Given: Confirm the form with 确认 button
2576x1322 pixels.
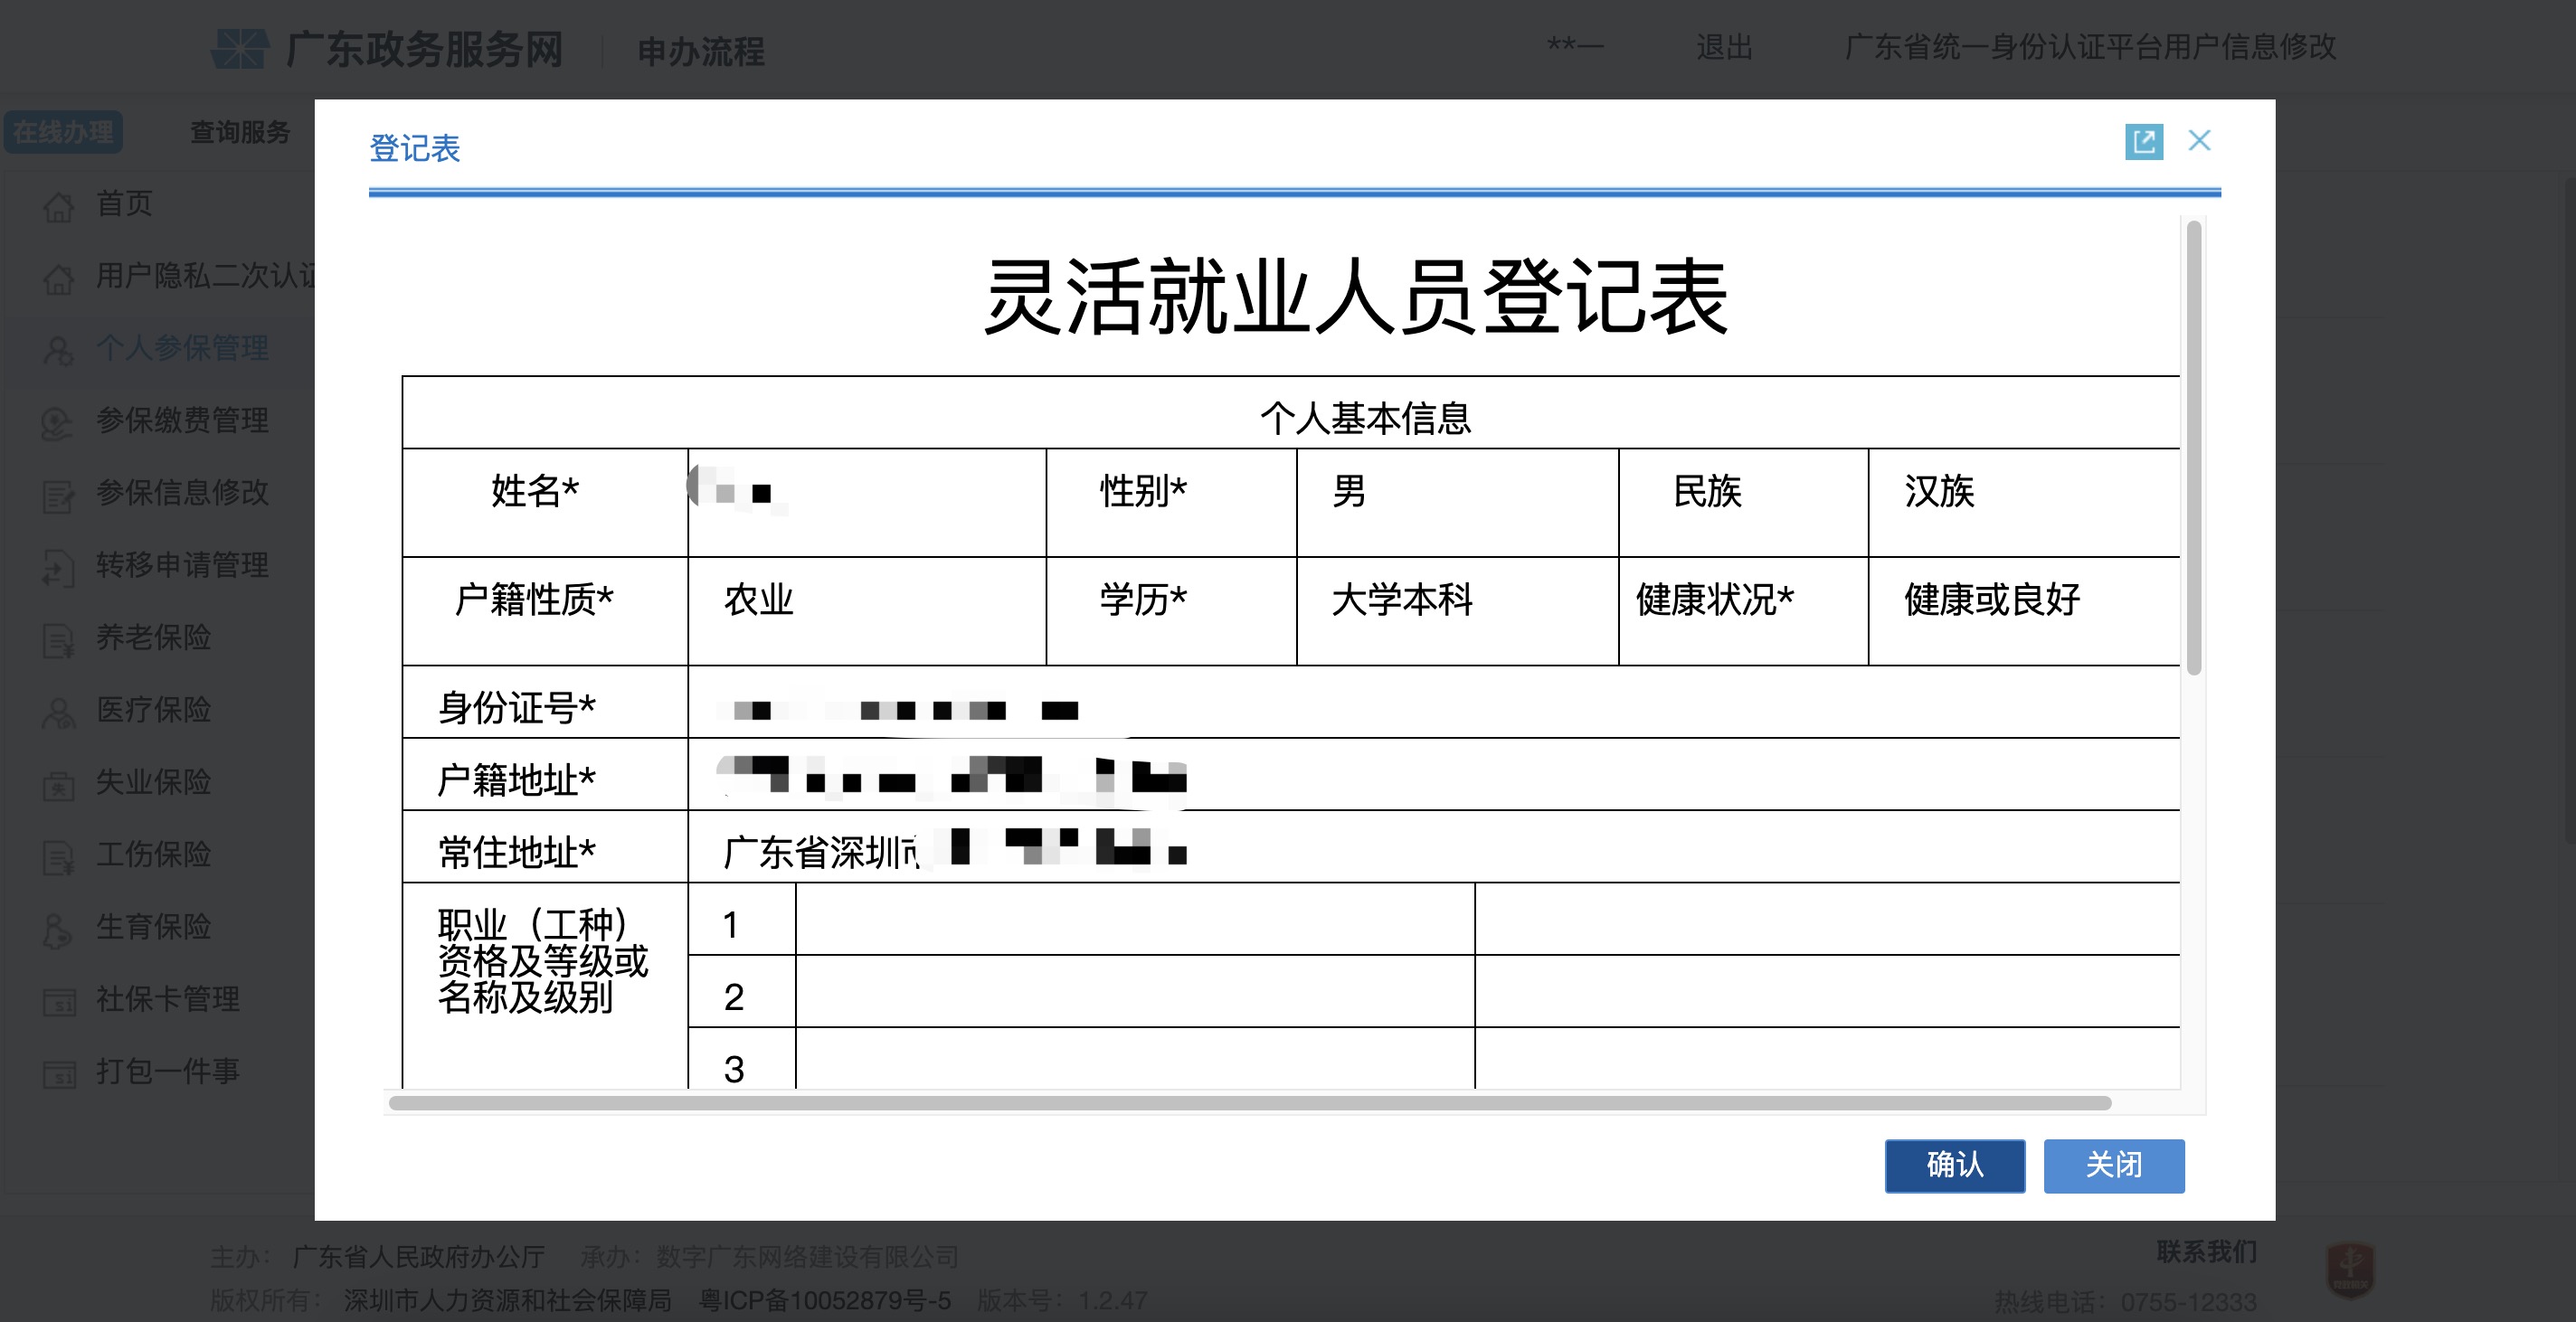Looking at the screenshot, I should [1954, 1166].
